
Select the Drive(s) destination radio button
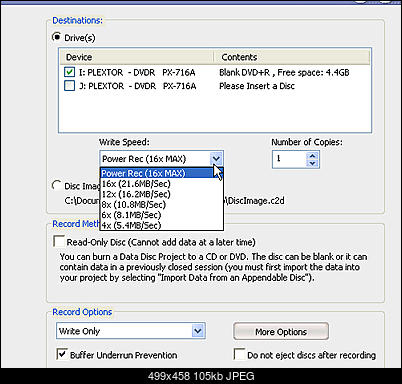pyautogui.click(x=57, y=37)
